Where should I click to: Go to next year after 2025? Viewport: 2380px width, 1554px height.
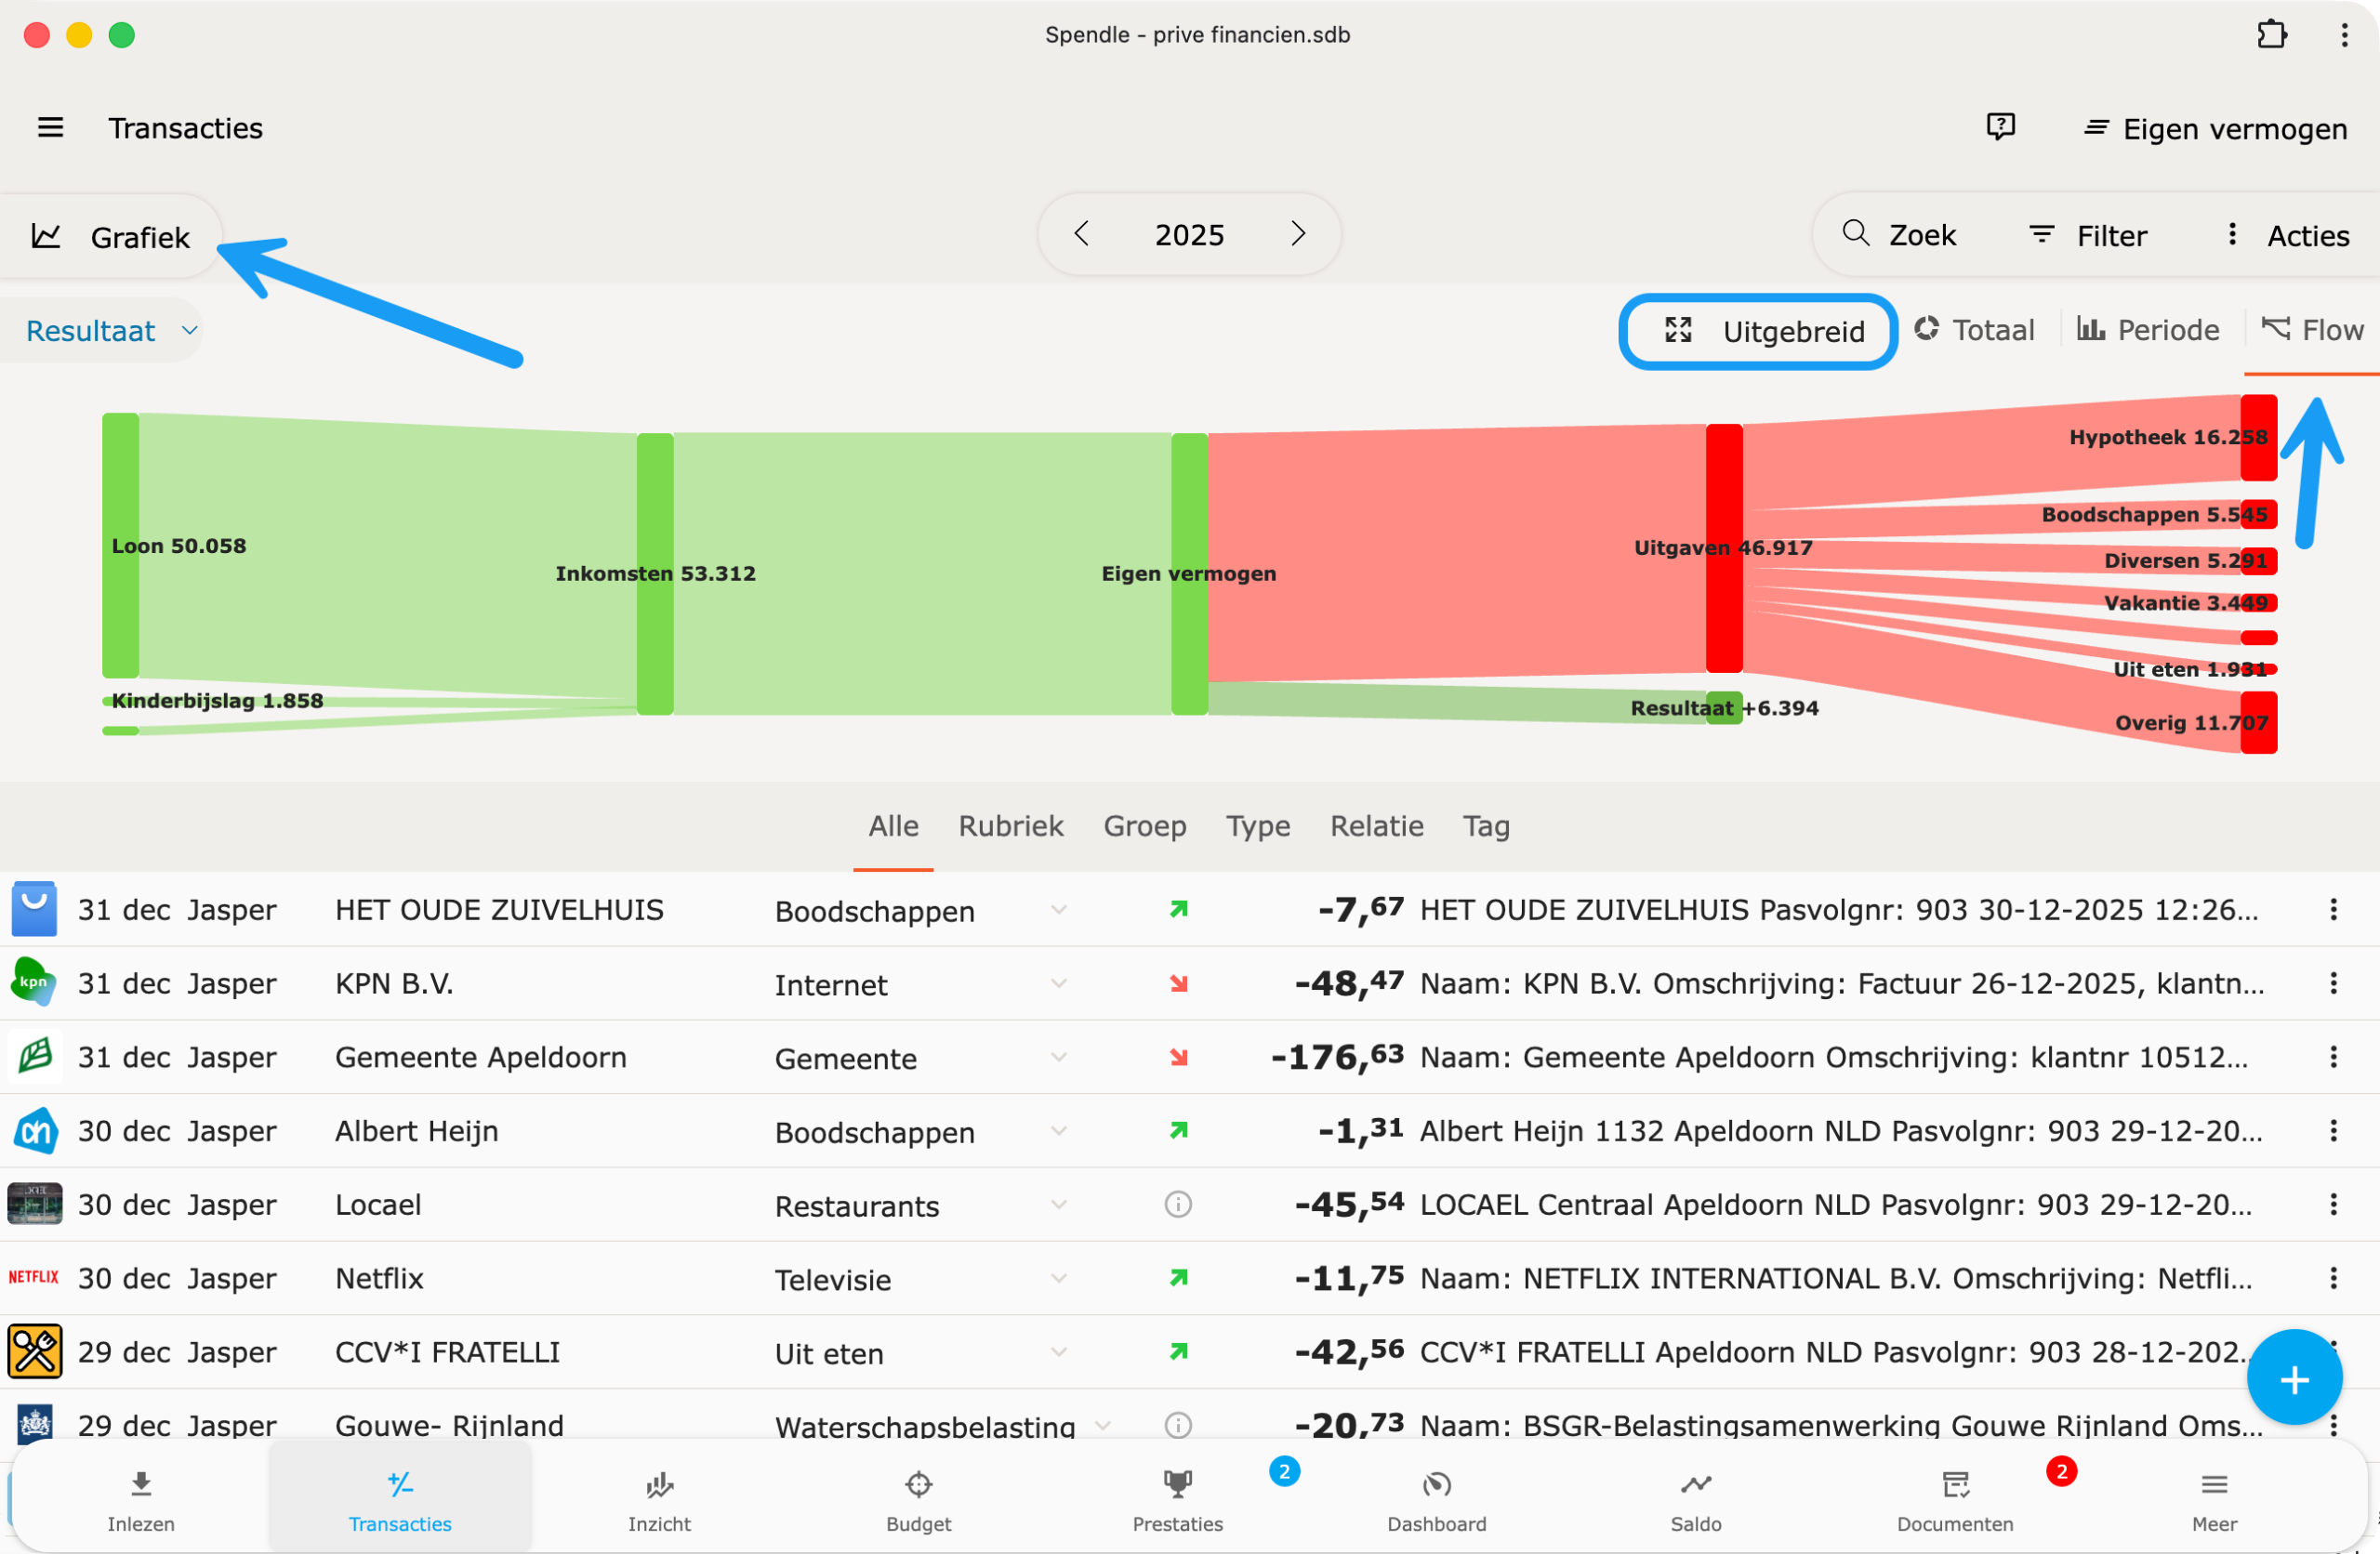pos(1298,234)
